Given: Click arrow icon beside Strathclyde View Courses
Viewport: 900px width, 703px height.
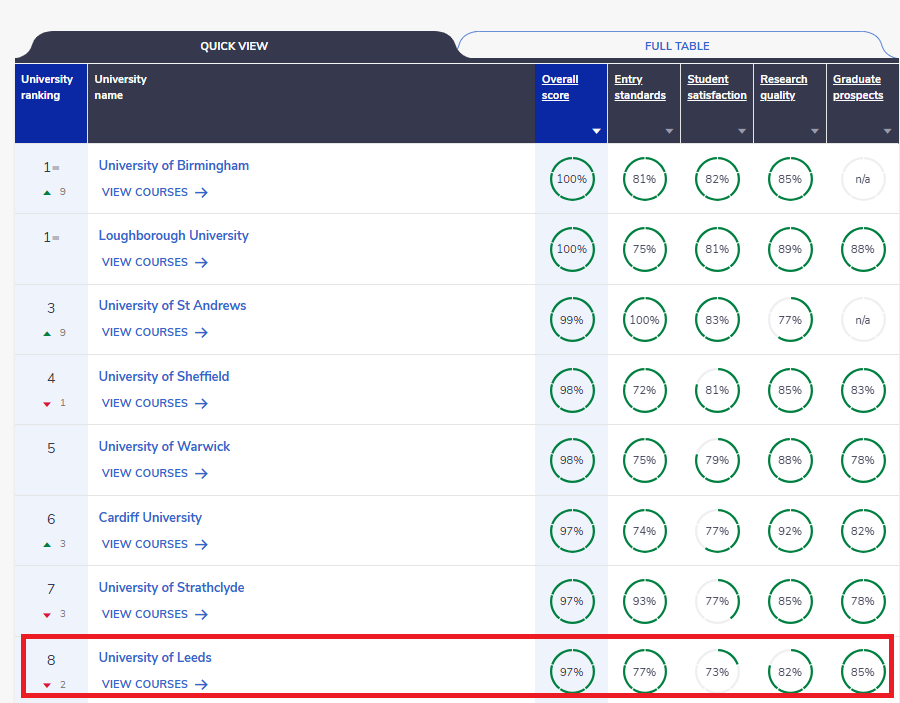Looking at the screenshot, I should click(202, 614).
